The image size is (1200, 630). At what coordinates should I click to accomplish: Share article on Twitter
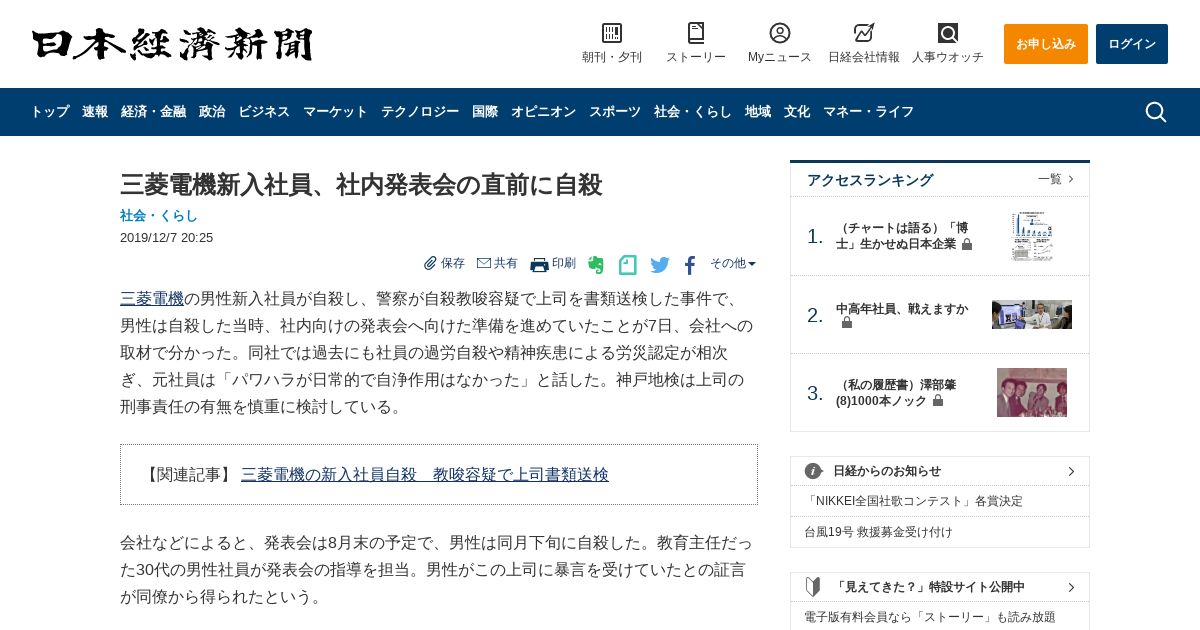click(x=660, y=265)
